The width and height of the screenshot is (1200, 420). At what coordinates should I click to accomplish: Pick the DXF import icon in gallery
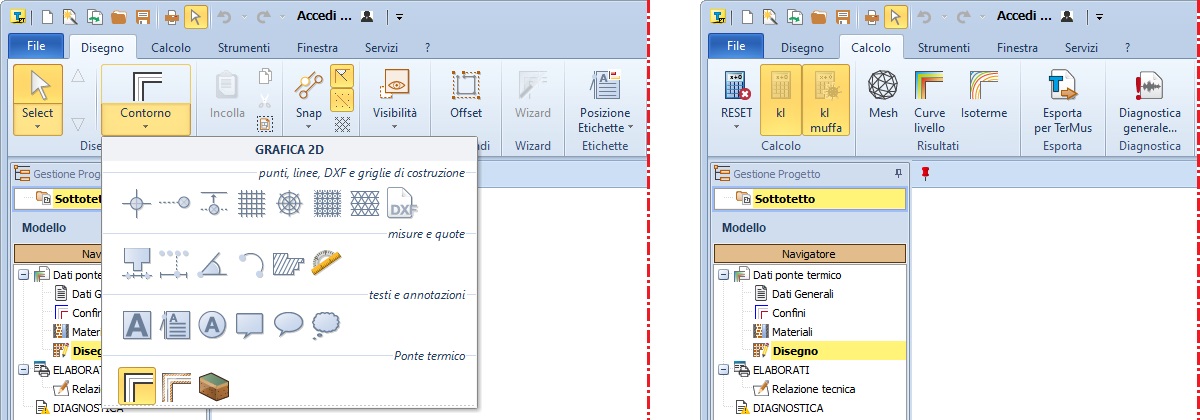coord(401,202)
